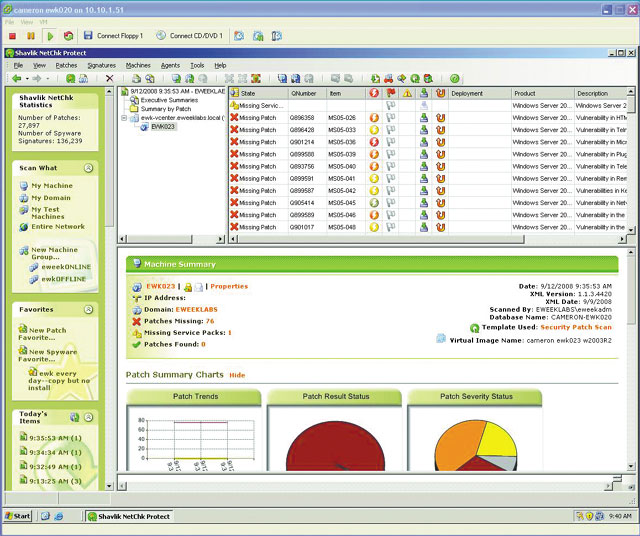This screenshot has height=536, width=640.
Task: Collapse the Today's Items panel
Action: point(88,417)
